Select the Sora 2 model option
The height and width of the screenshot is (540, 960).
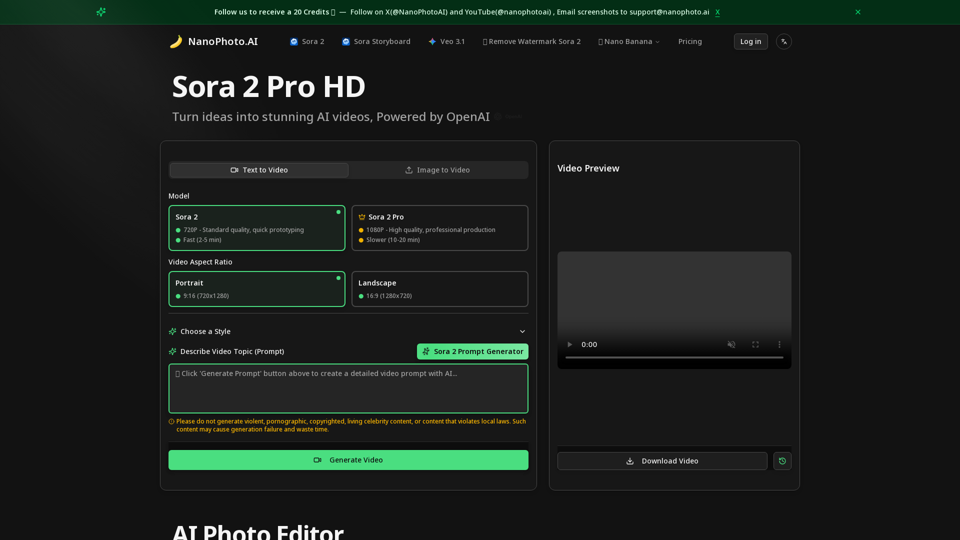(257, 228)
